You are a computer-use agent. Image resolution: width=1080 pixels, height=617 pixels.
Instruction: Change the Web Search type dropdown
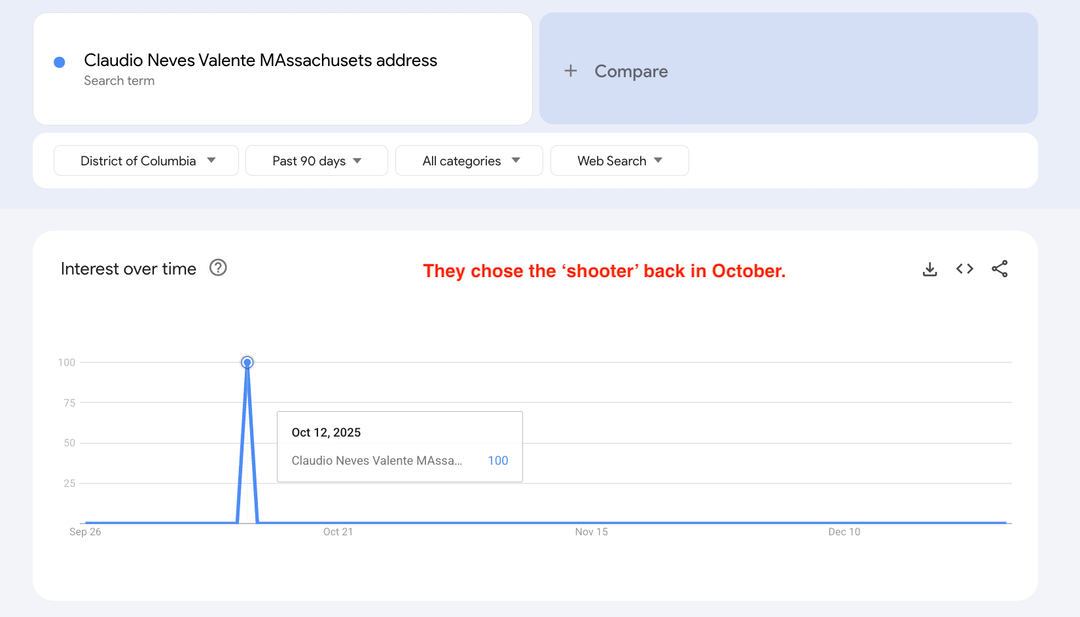coord(619,160)
